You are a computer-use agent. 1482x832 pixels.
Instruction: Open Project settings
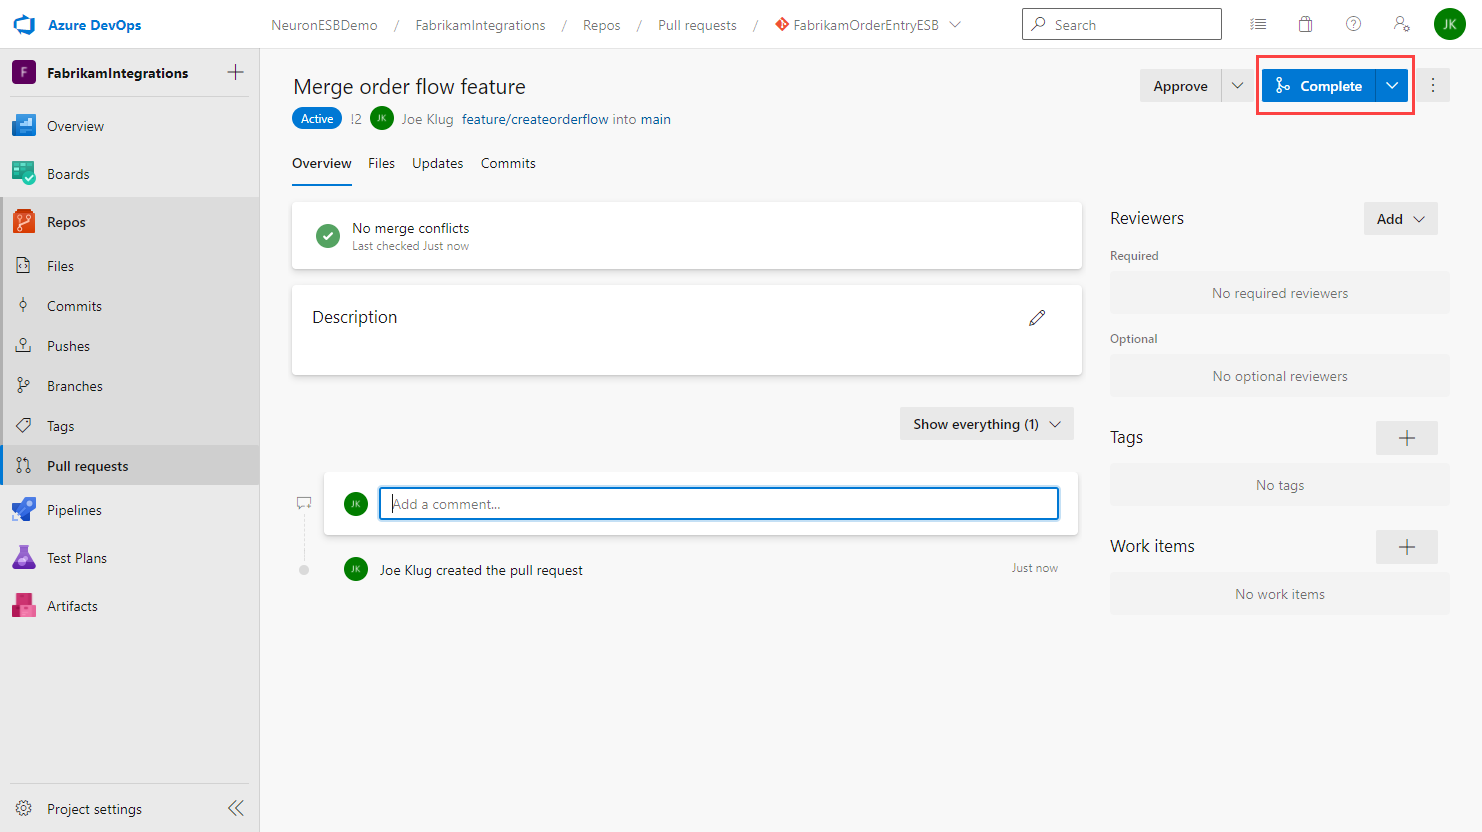(x=94, y=809)
